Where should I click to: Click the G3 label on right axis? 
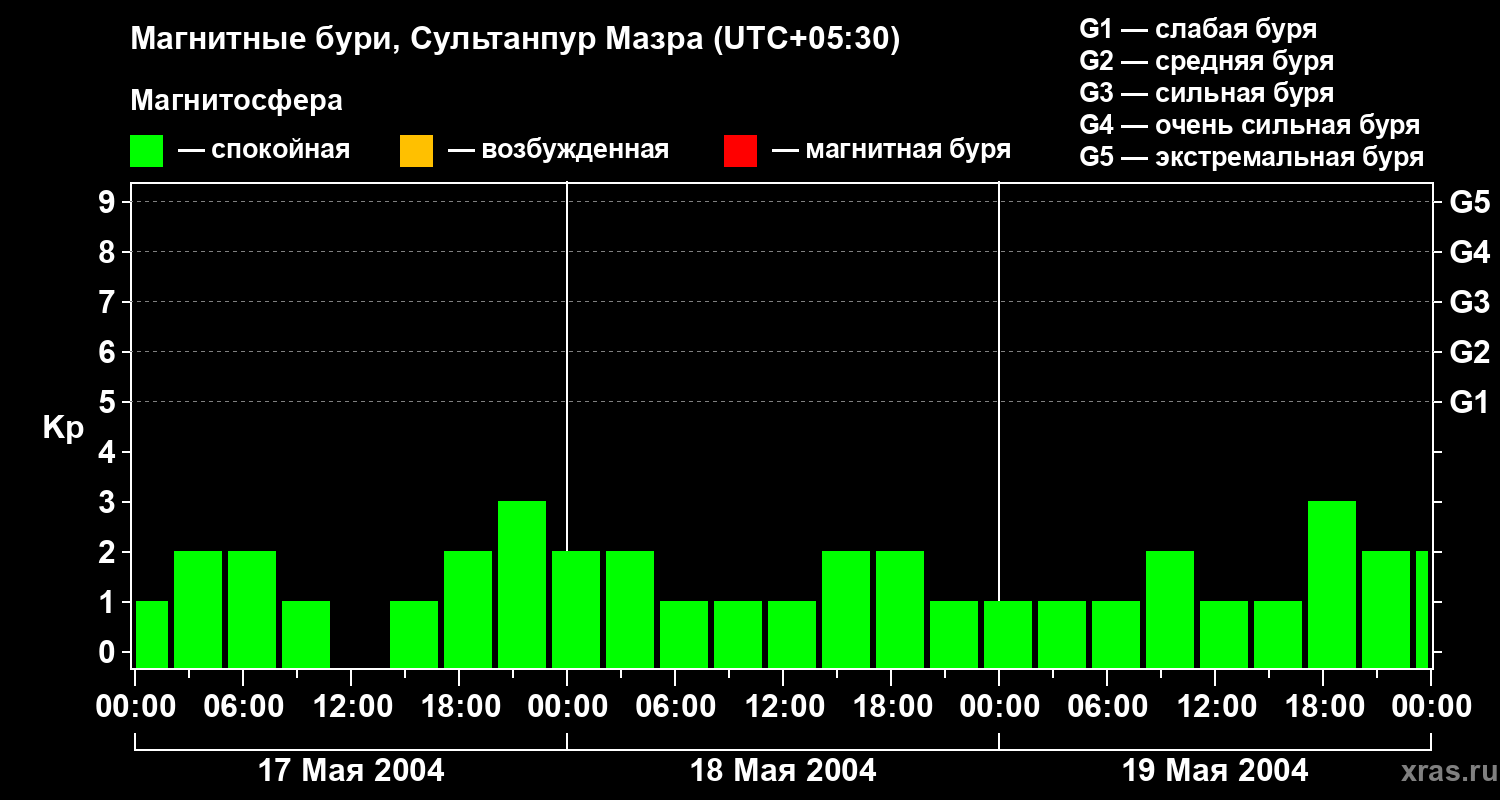pos(1469,302)
